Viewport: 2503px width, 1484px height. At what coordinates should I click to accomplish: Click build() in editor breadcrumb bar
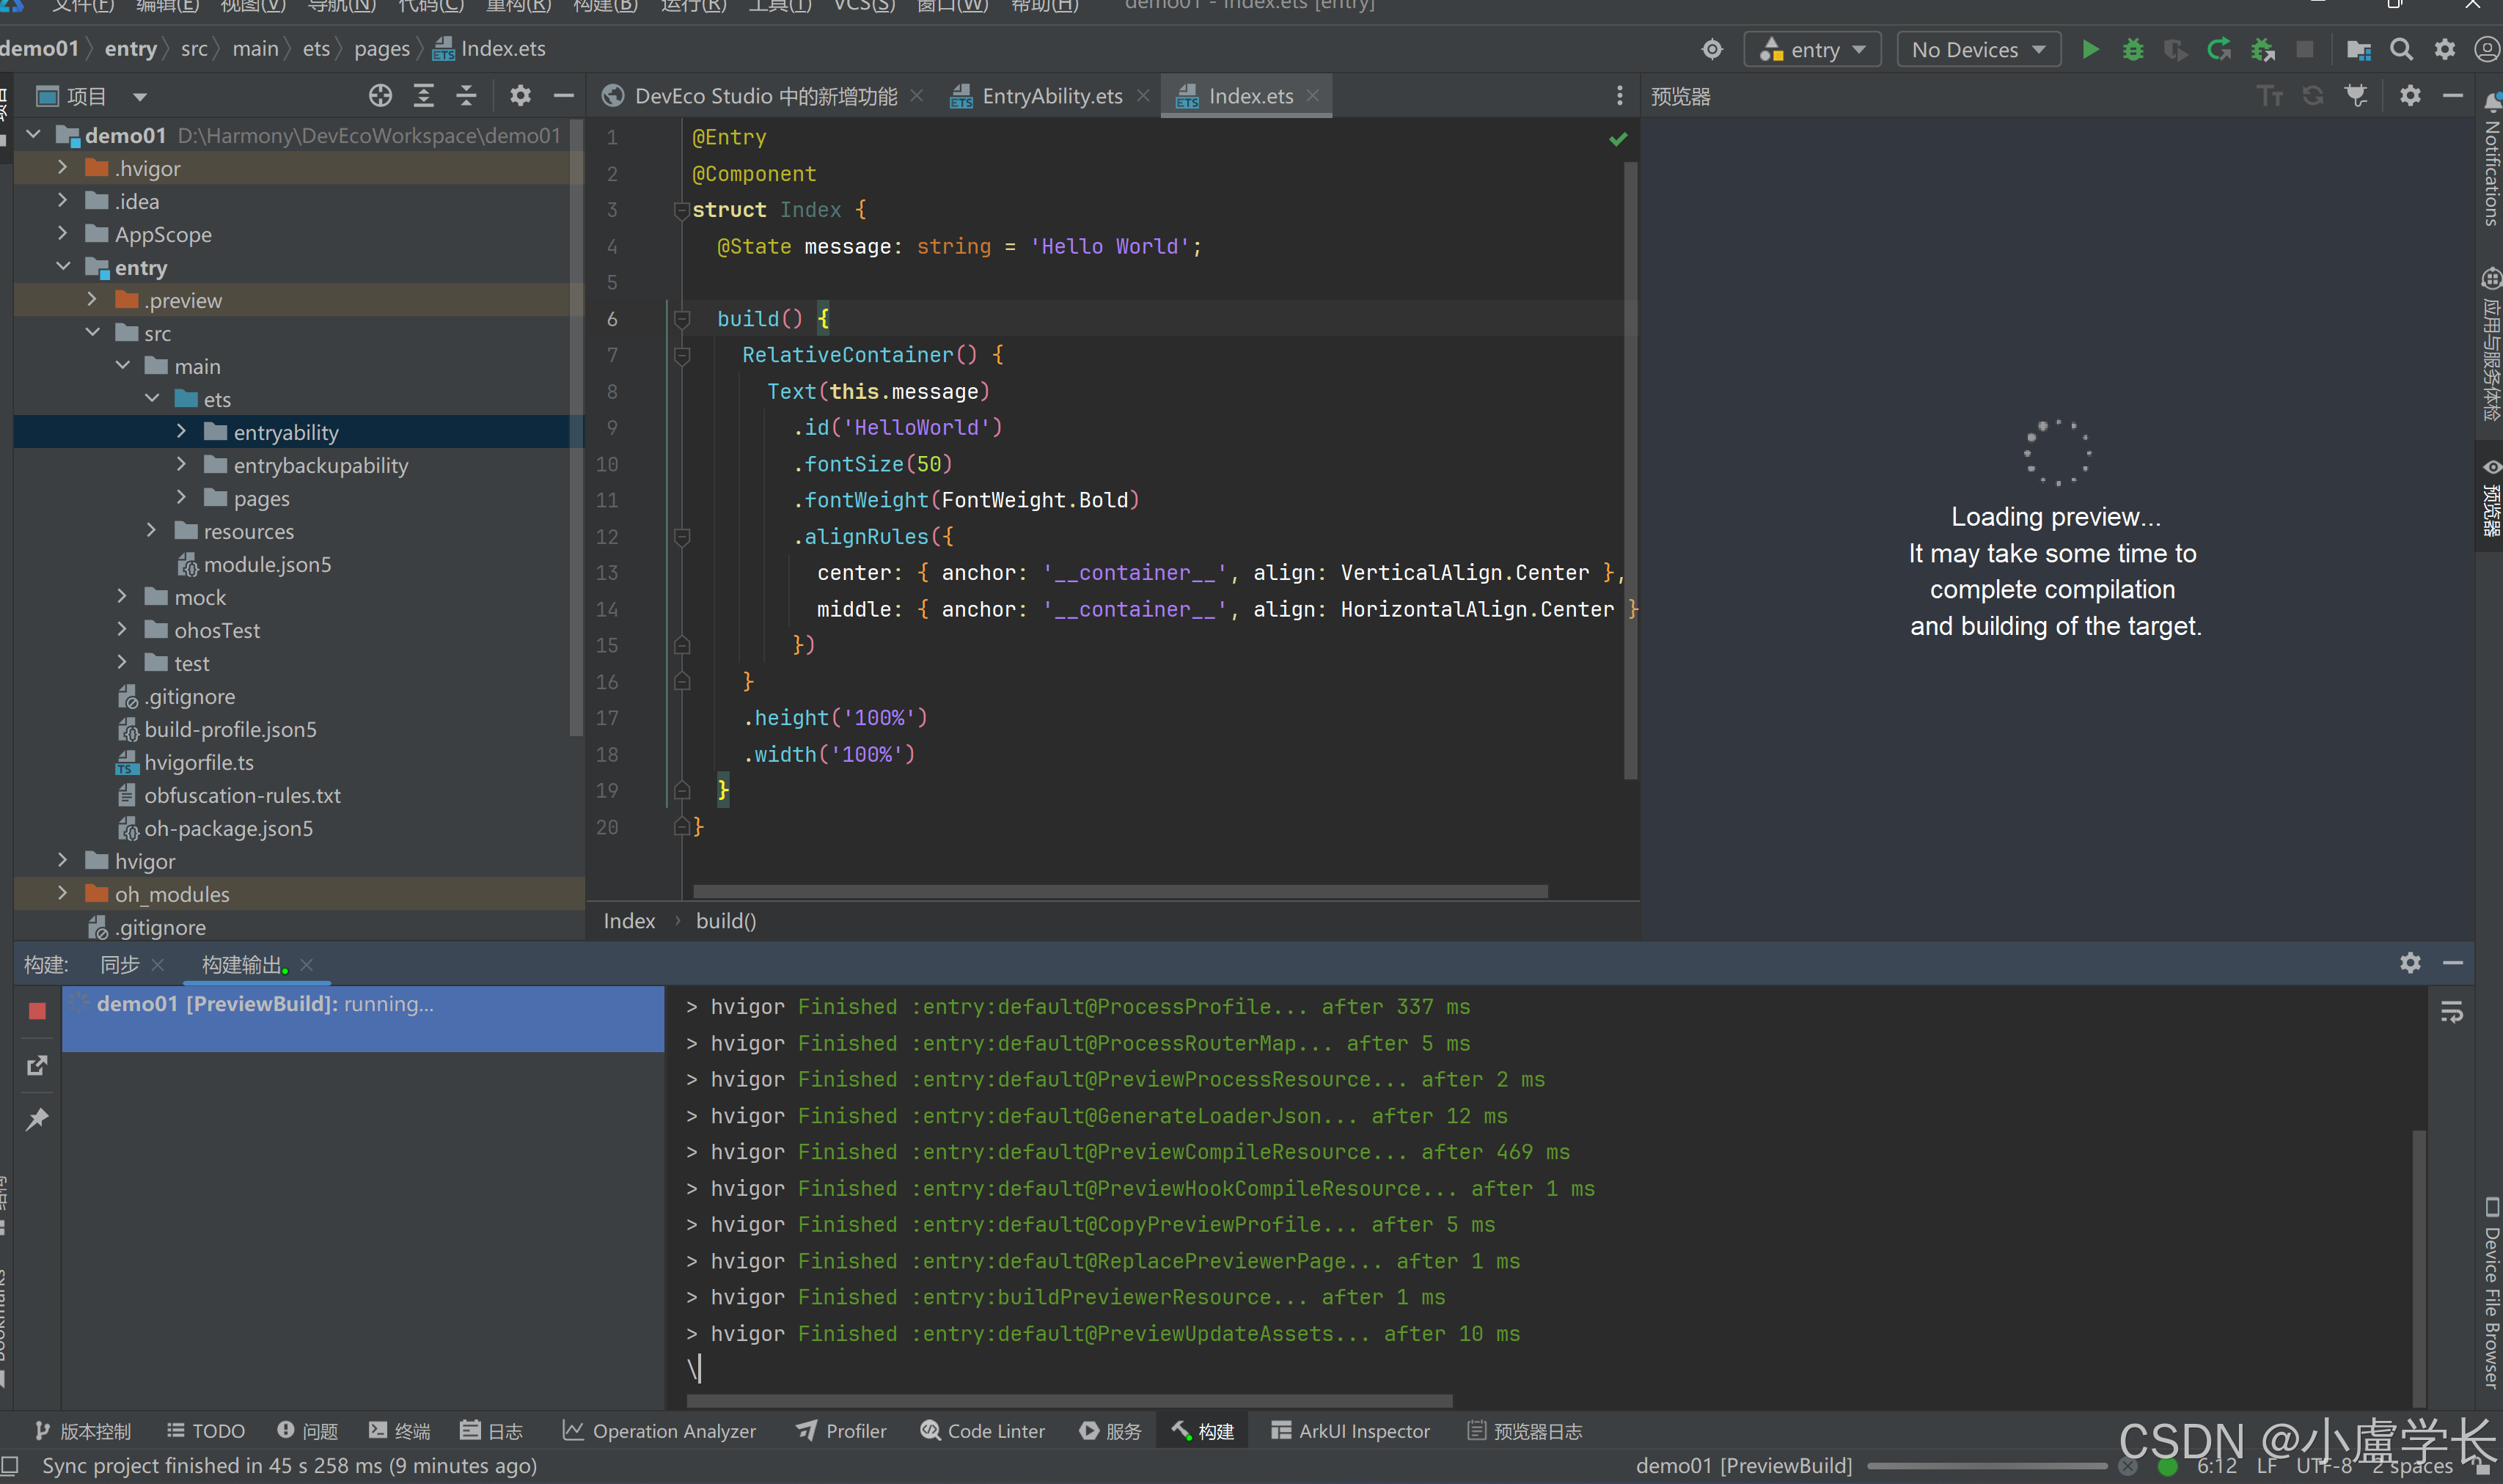(726, 920)
